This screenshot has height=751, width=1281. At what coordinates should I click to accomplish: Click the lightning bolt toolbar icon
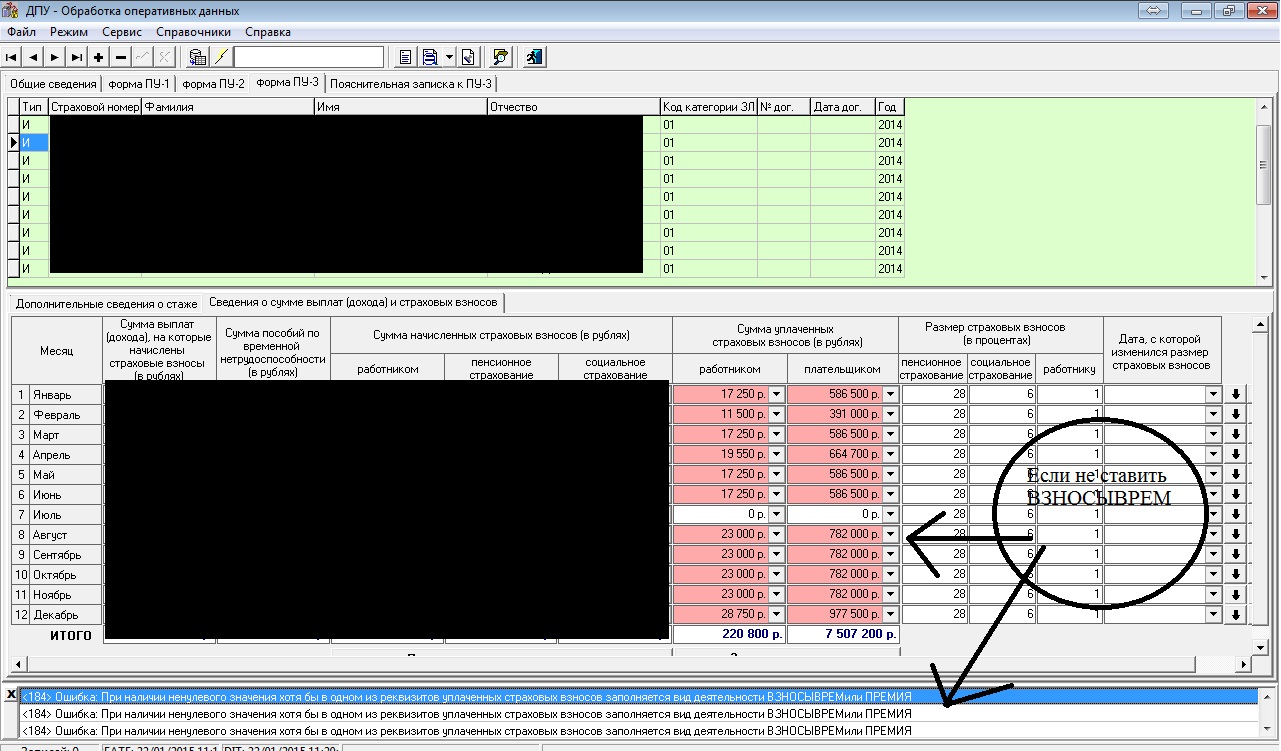(x=221, y=57)
